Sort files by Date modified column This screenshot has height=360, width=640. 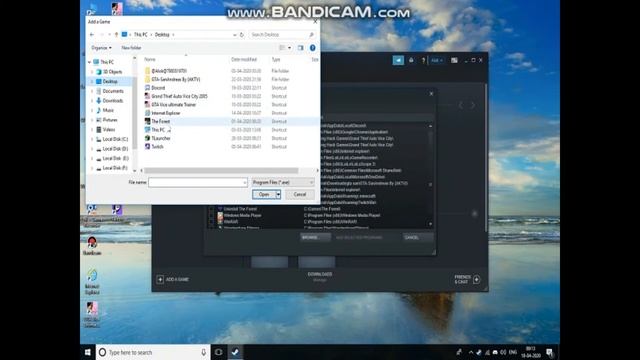(244, 60)
